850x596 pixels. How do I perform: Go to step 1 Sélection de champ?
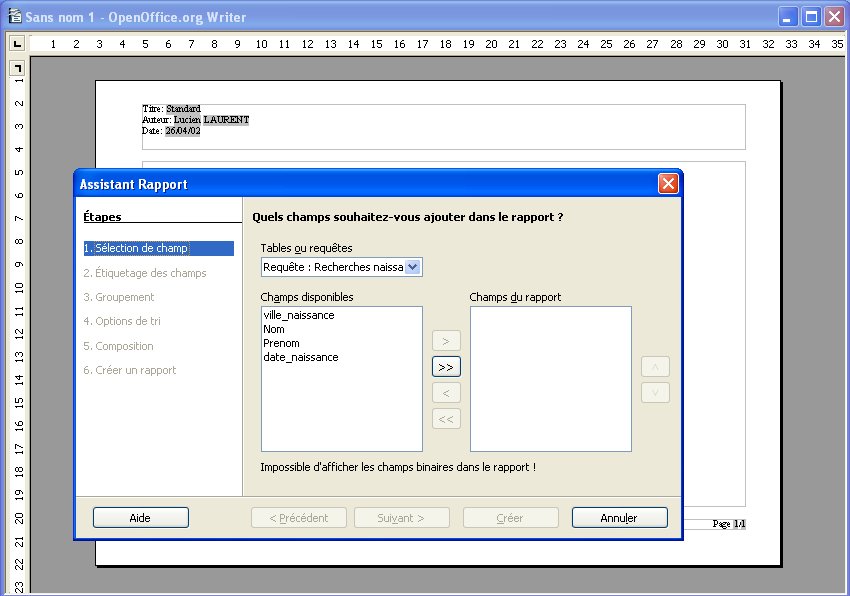click(x=159, y=248)
